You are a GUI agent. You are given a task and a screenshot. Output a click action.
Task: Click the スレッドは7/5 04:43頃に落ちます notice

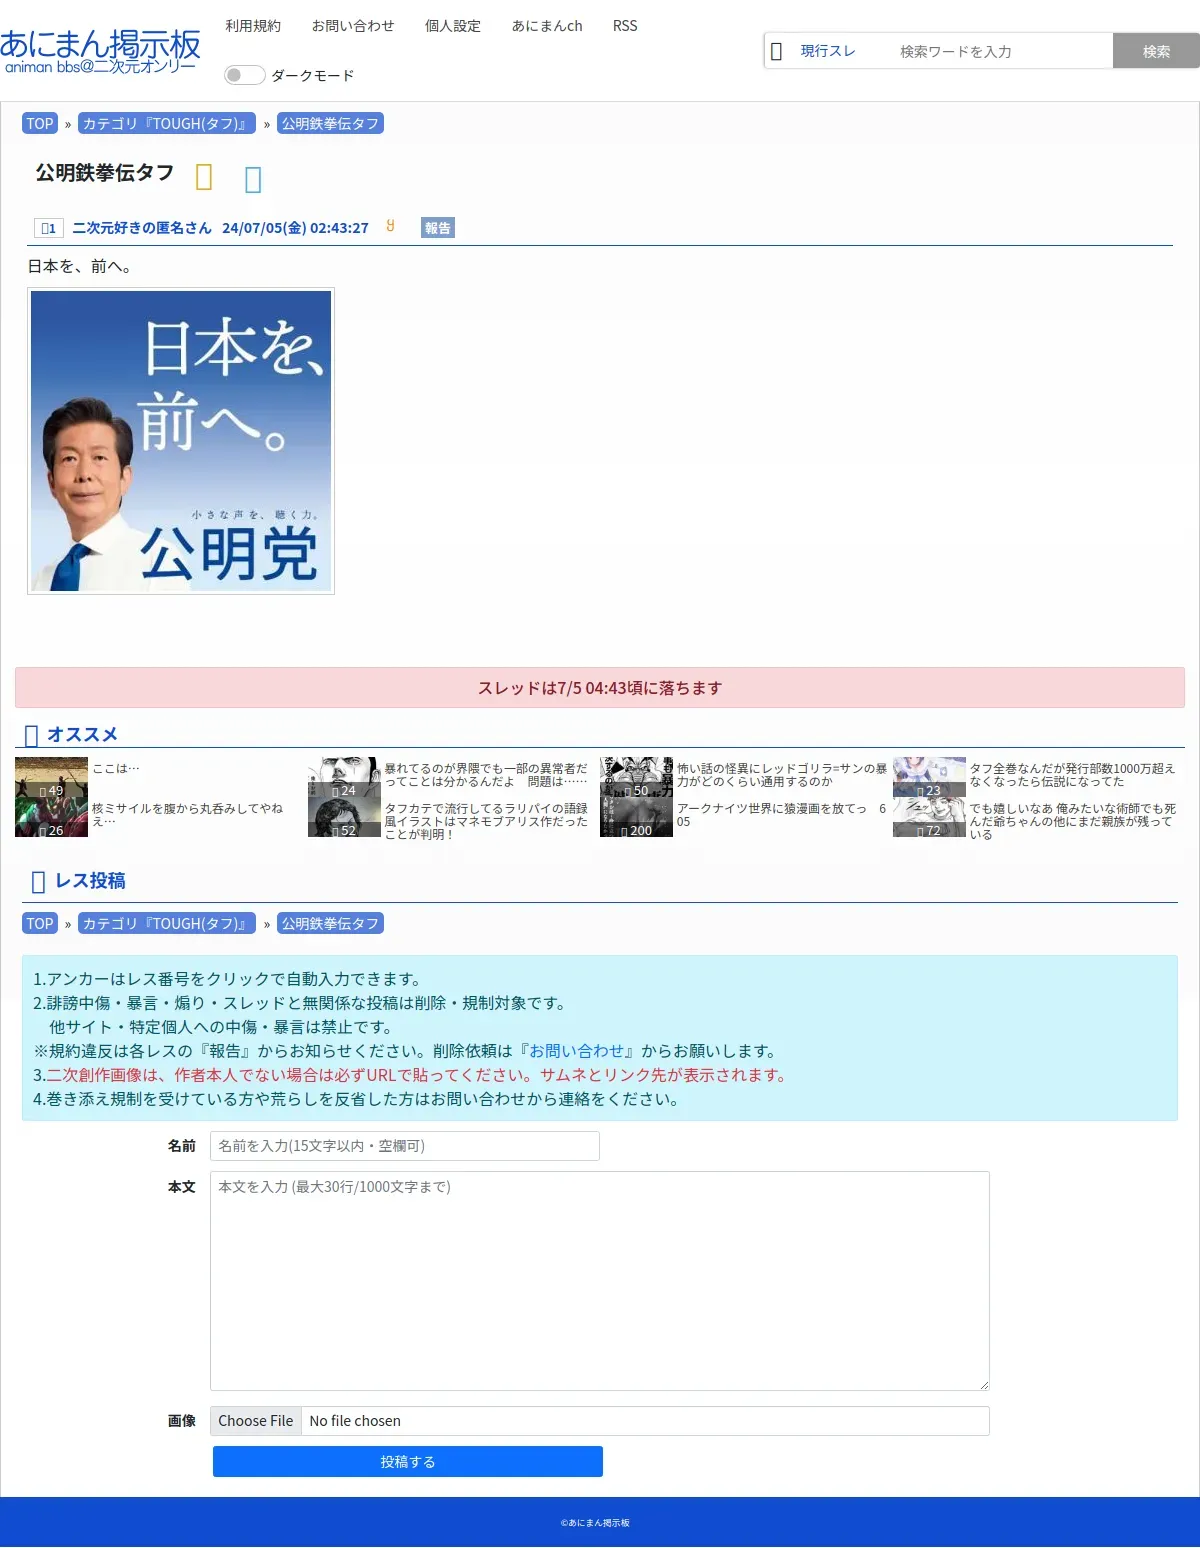coord(600,688)
